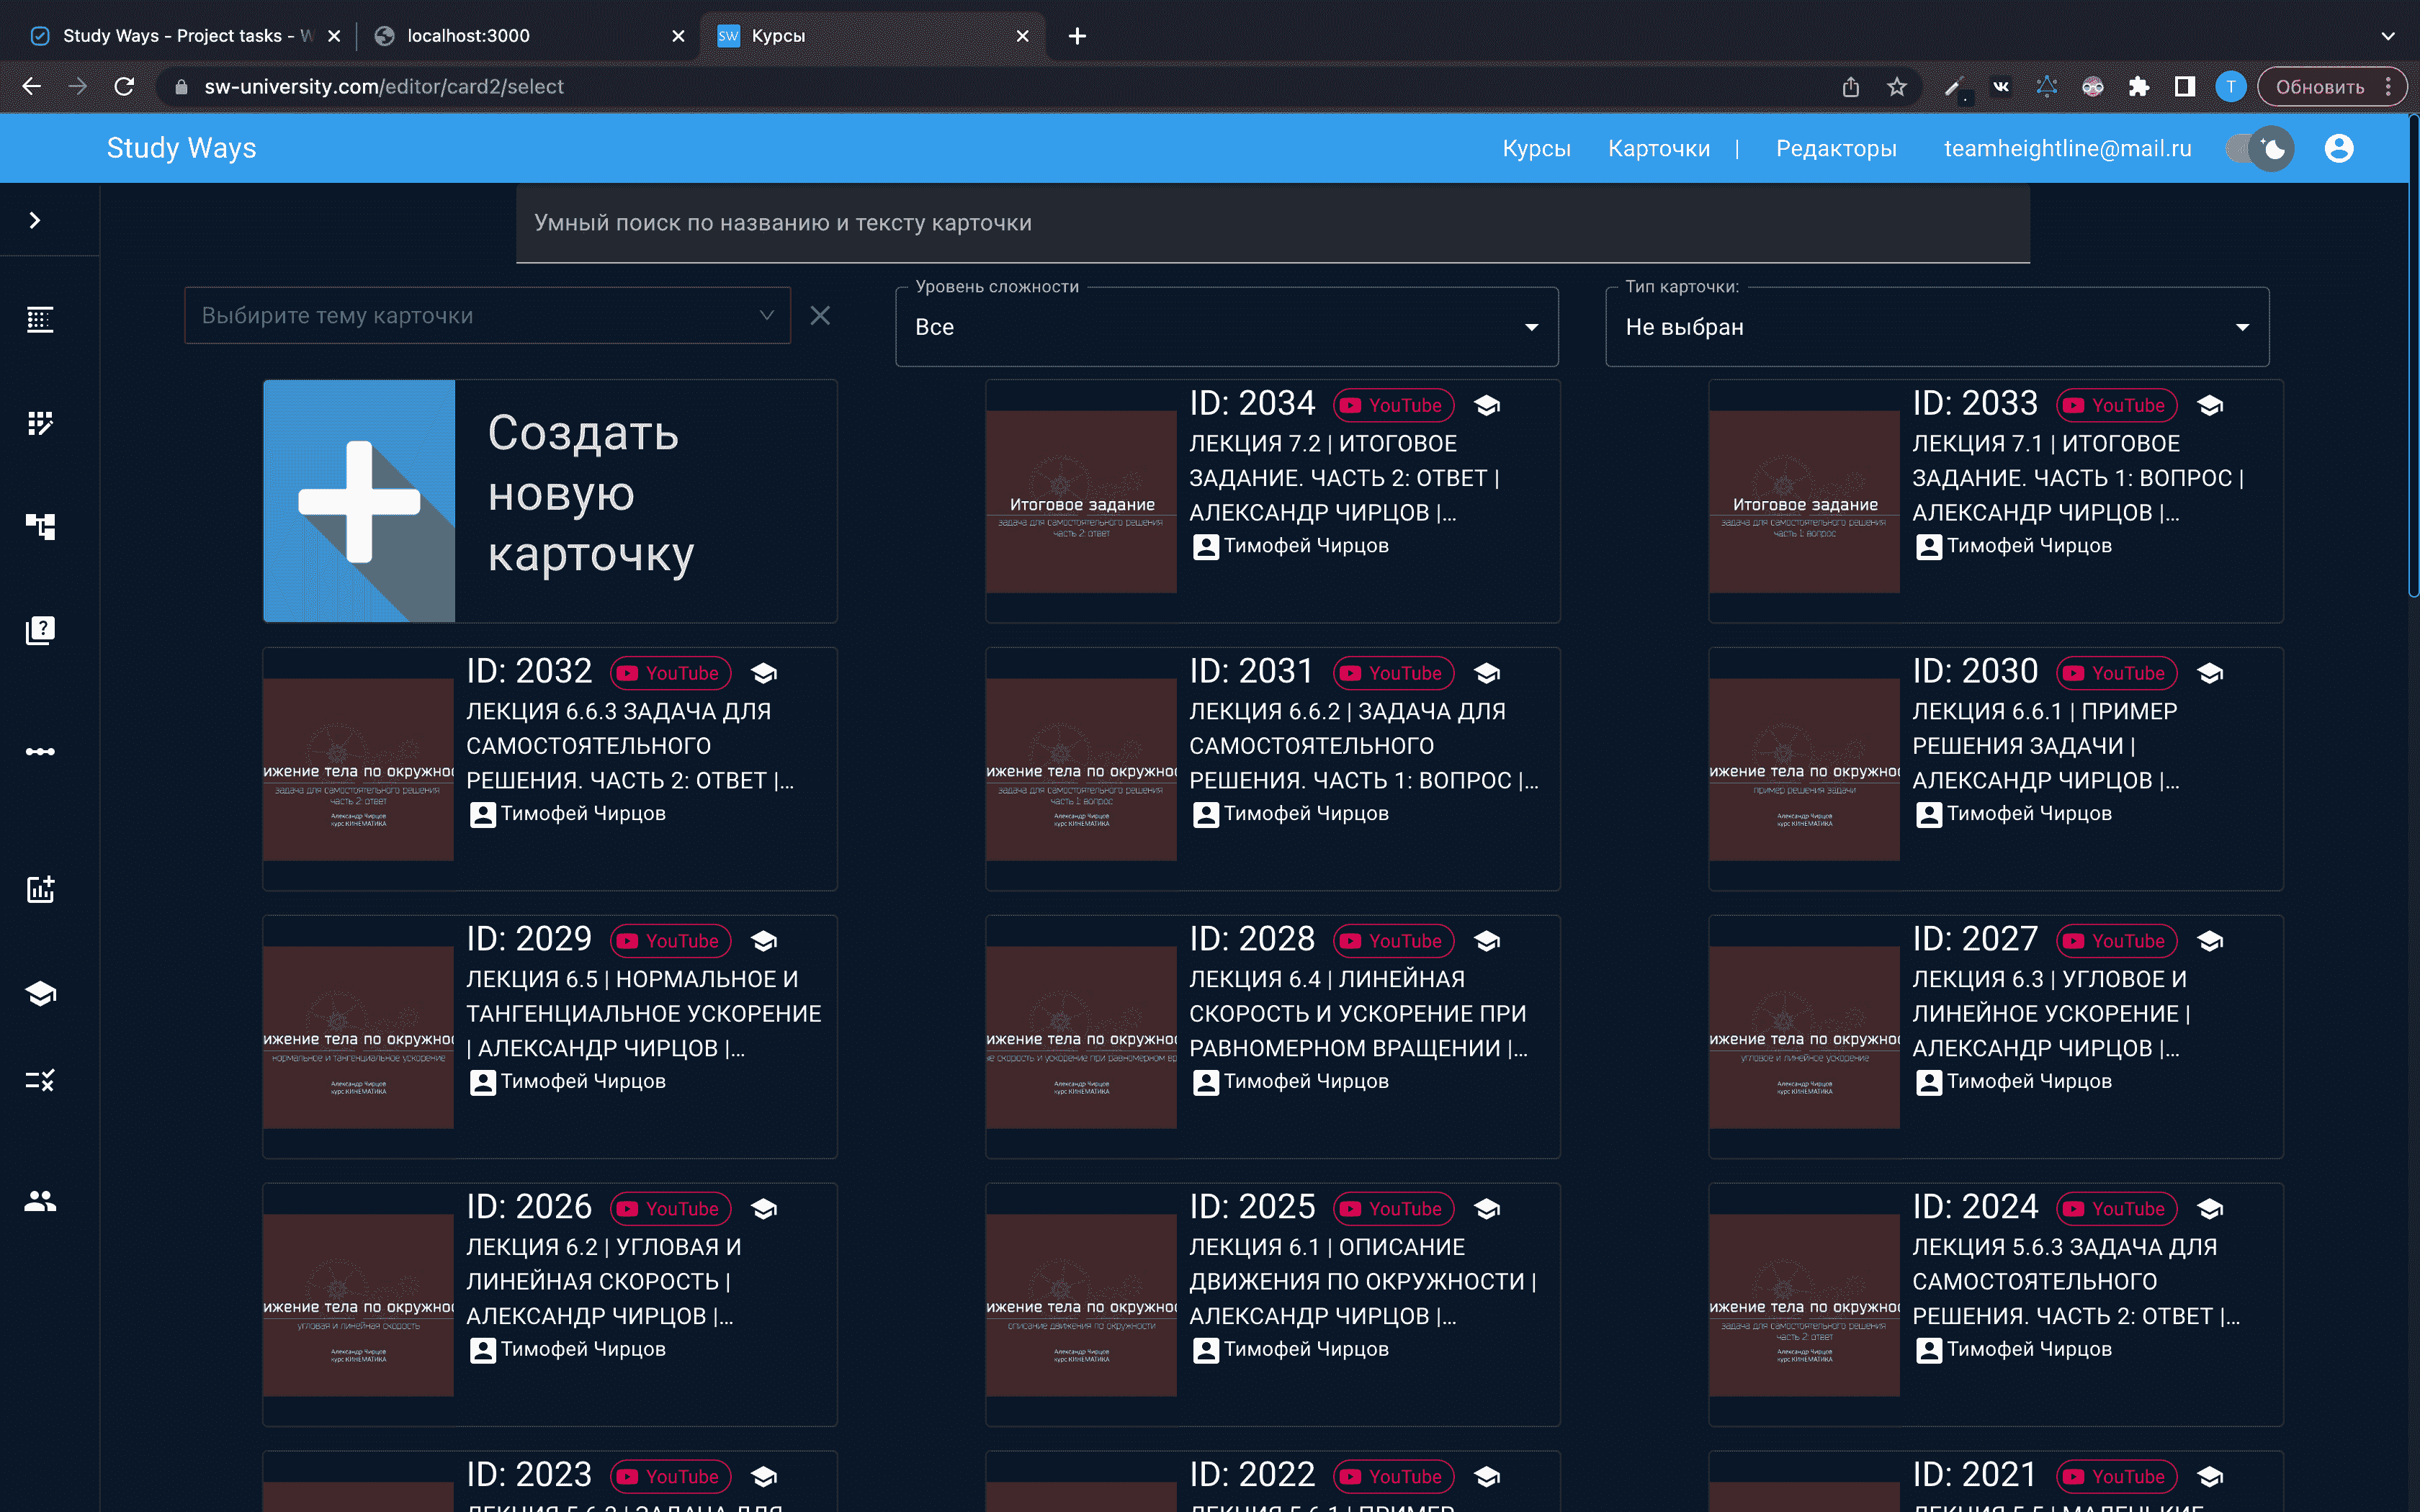Screen dimensions: 2420x1512
Task: Click the Study Ways logo
Action: [x=181, y=148]
